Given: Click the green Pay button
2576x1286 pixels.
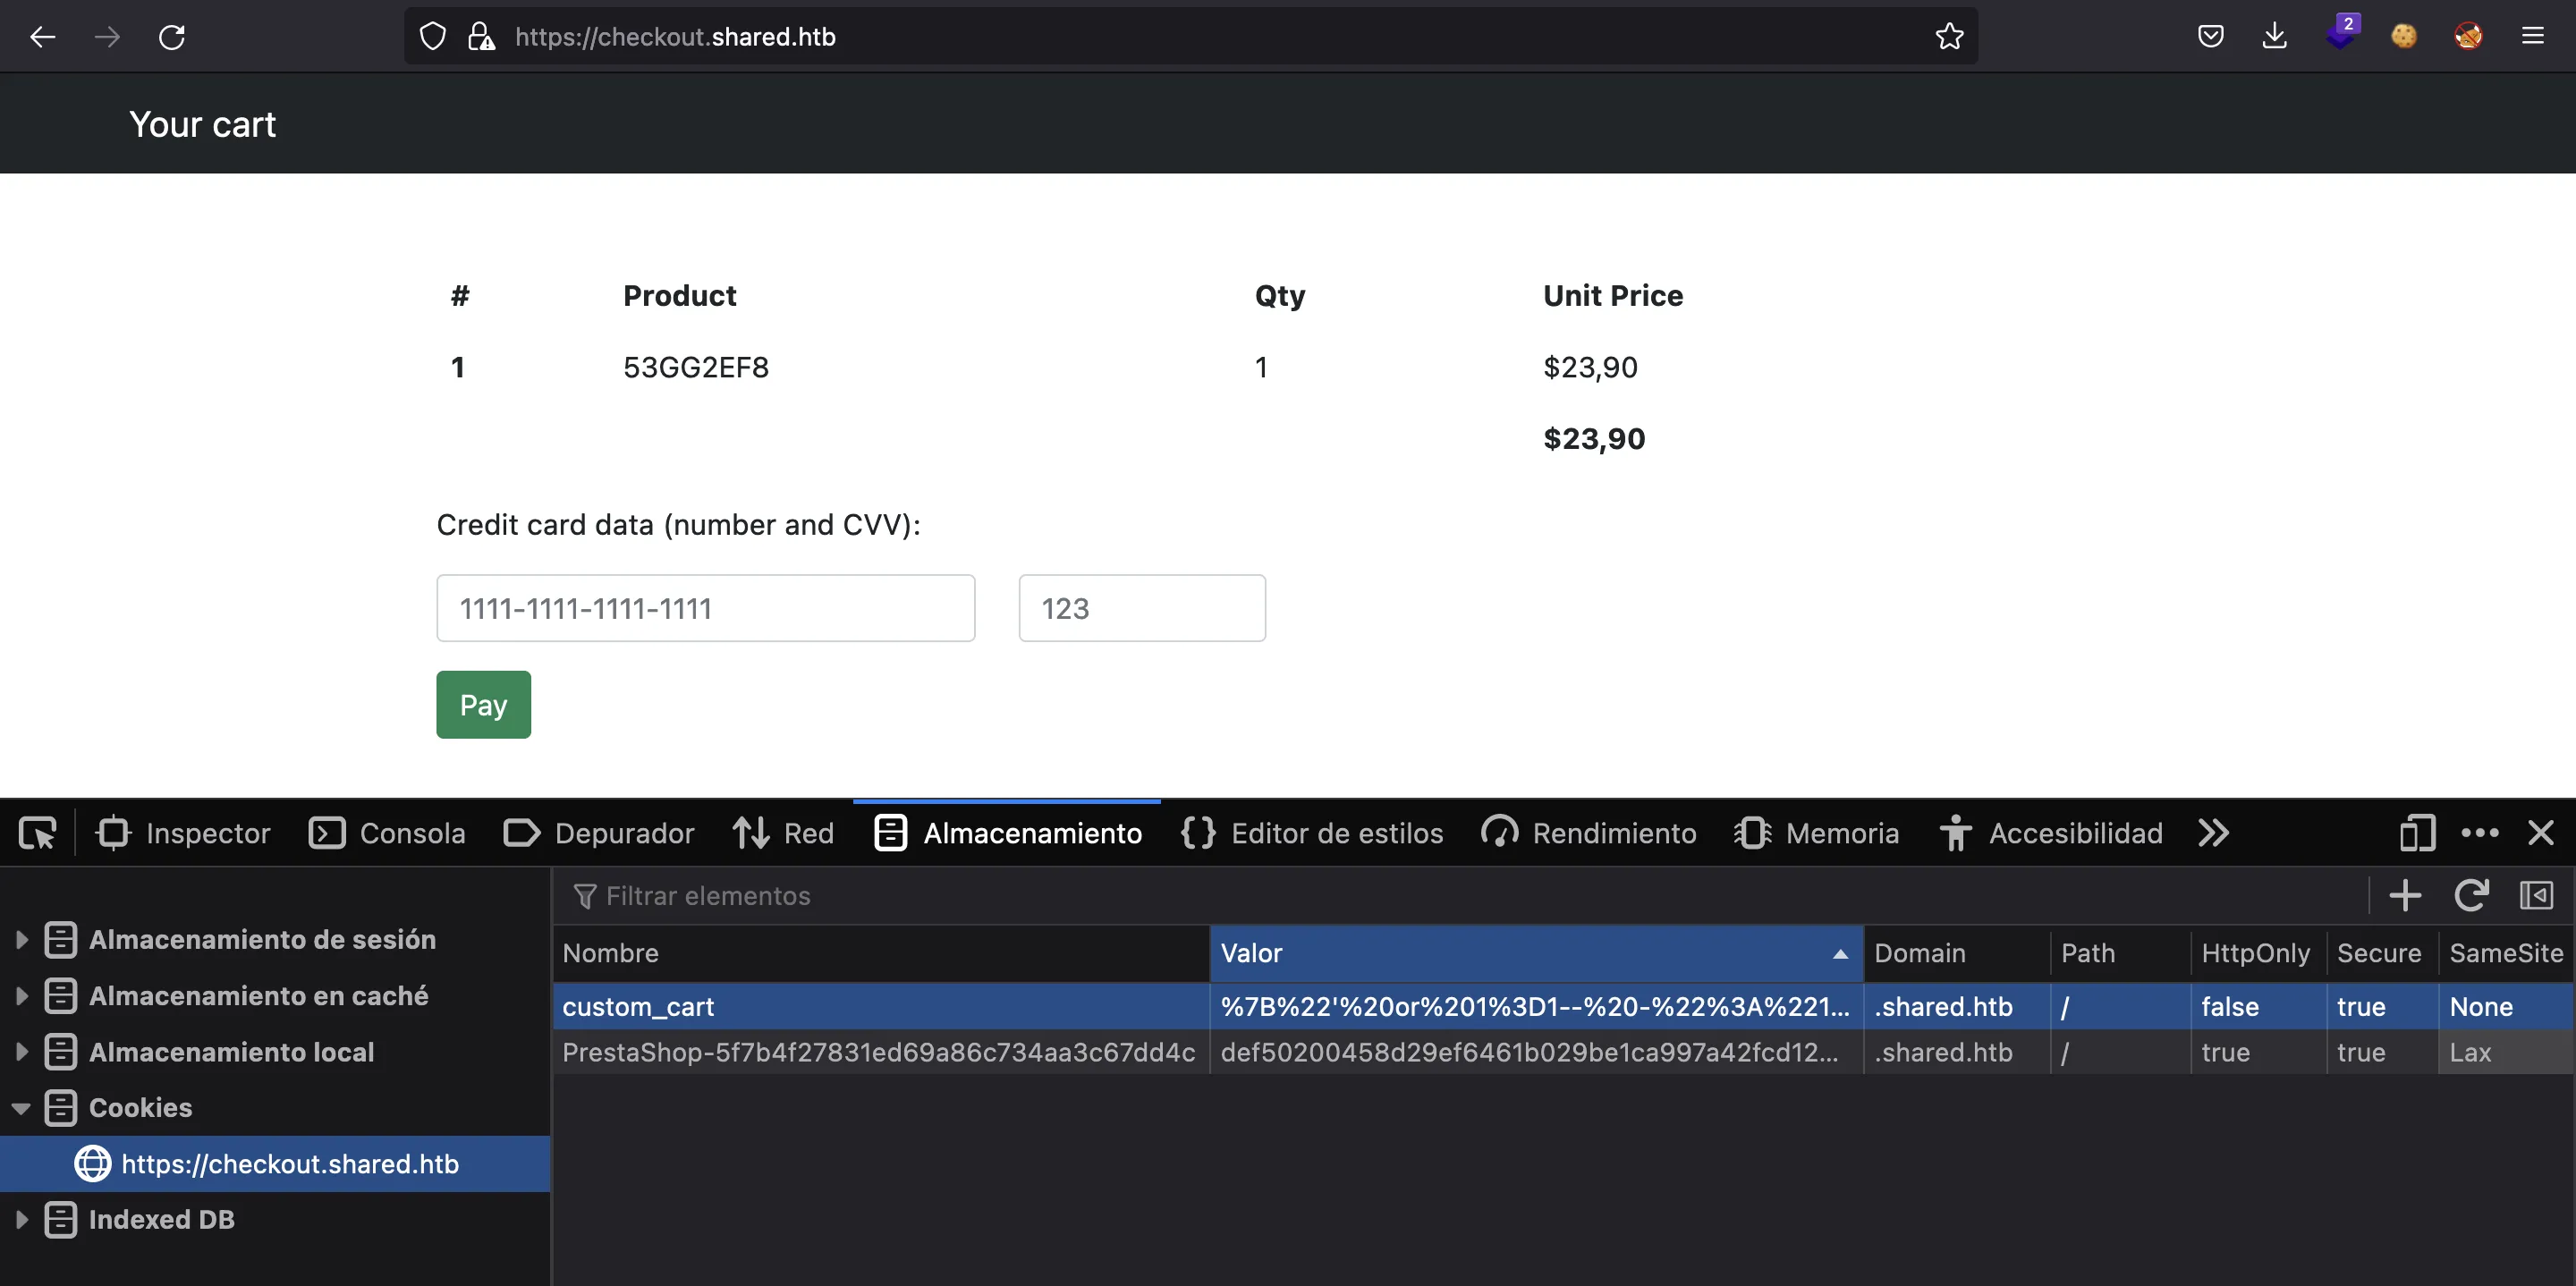Looking at the screenshot, I should coord(483,705).
